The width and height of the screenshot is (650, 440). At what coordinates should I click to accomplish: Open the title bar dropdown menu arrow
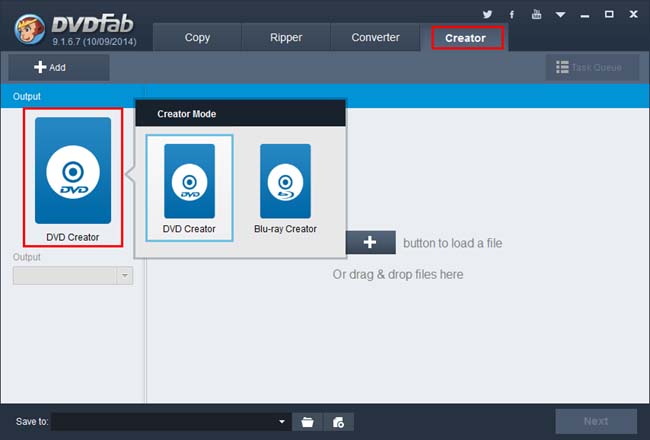point(560,15)
